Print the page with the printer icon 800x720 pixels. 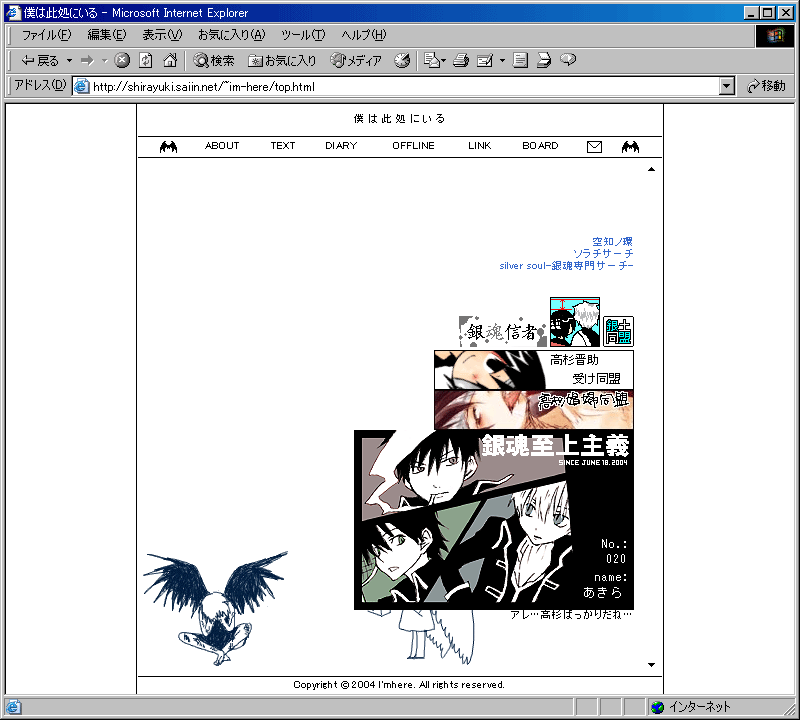(461, 60)
